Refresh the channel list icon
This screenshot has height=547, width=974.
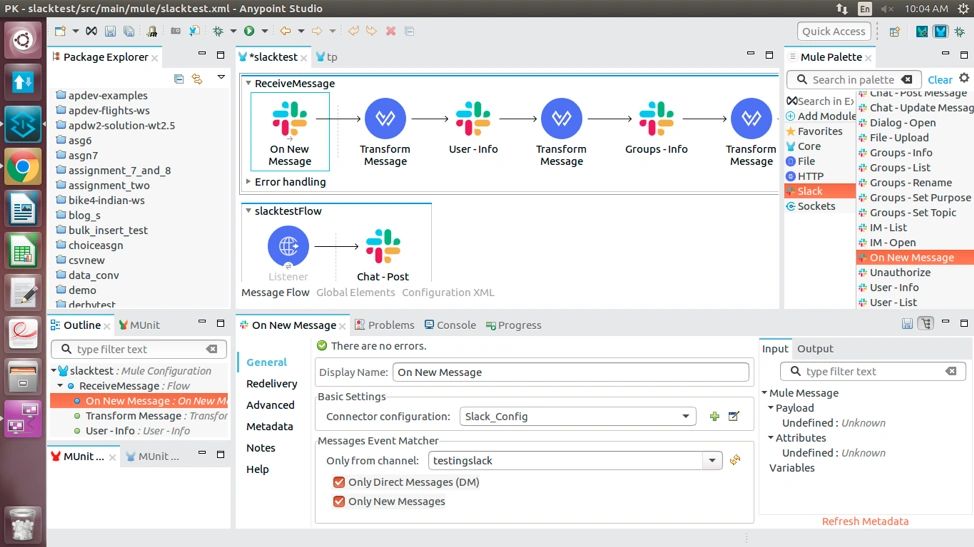tap(735, 460)
